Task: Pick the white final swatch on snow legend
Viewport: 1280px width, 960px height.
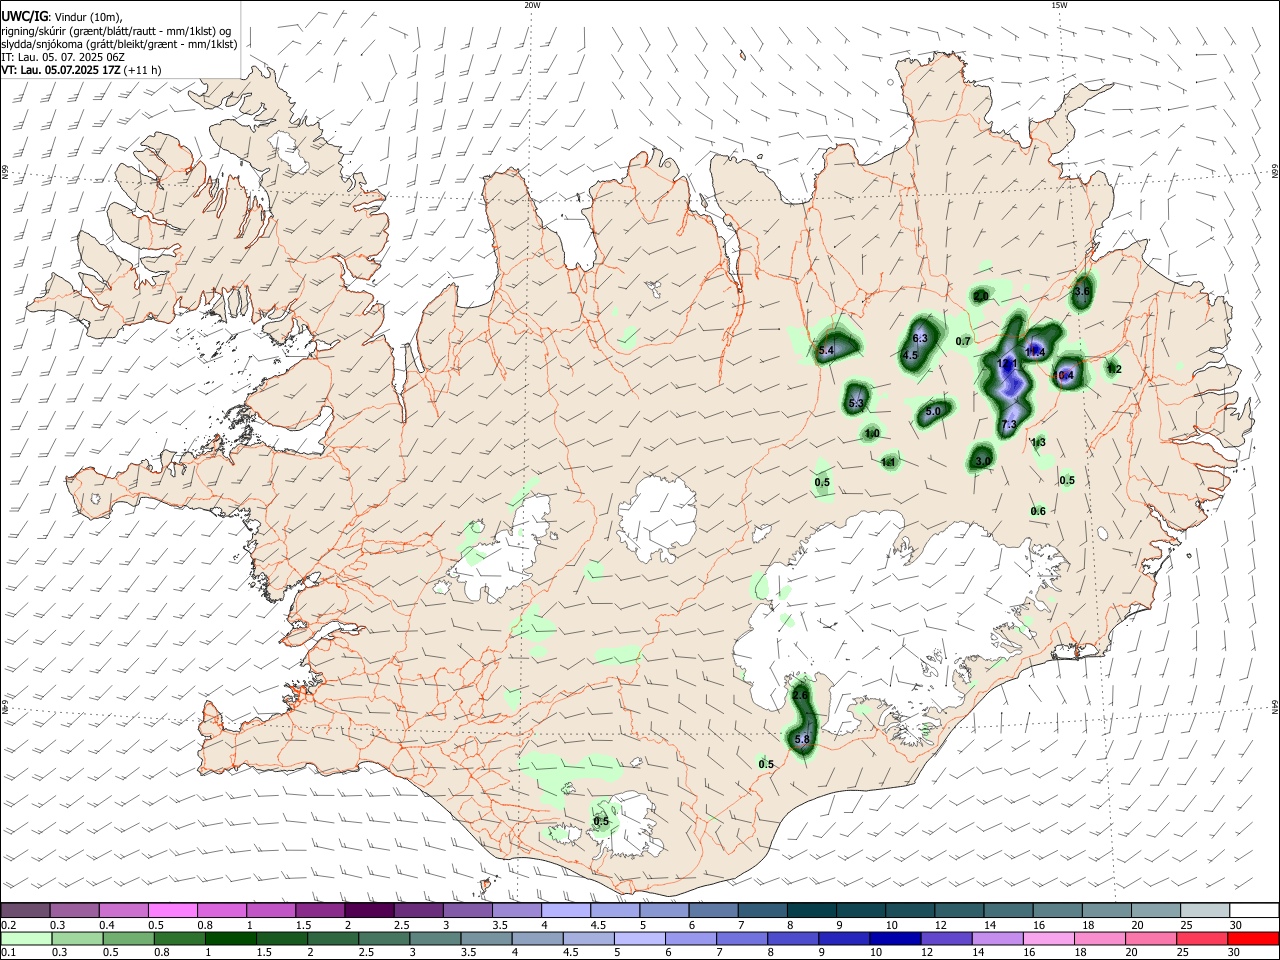Action: click(1254, 911)
